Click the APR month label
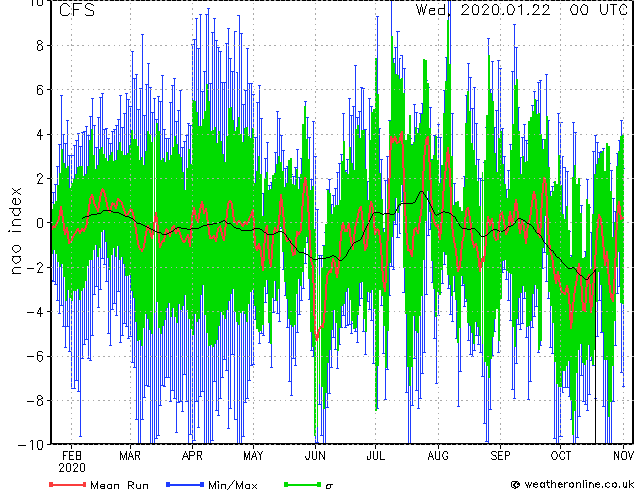 pyautogui.click(x=192, y=456)
